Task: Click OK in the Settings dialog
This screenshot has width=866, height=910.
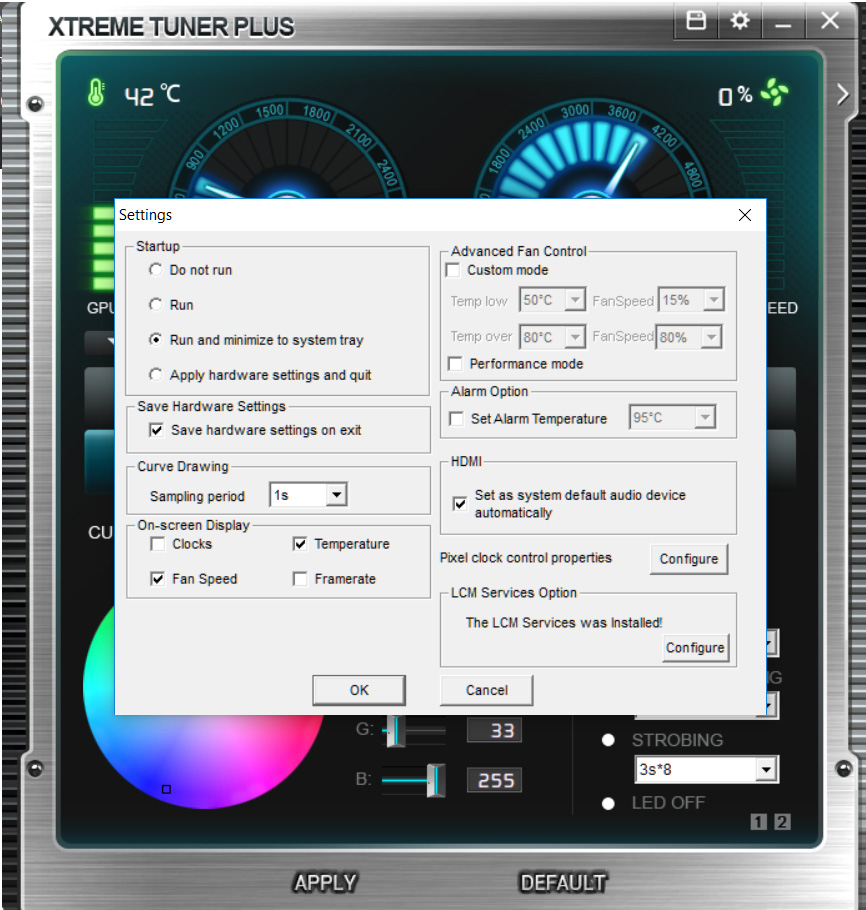Action: [x=359, y=690]
